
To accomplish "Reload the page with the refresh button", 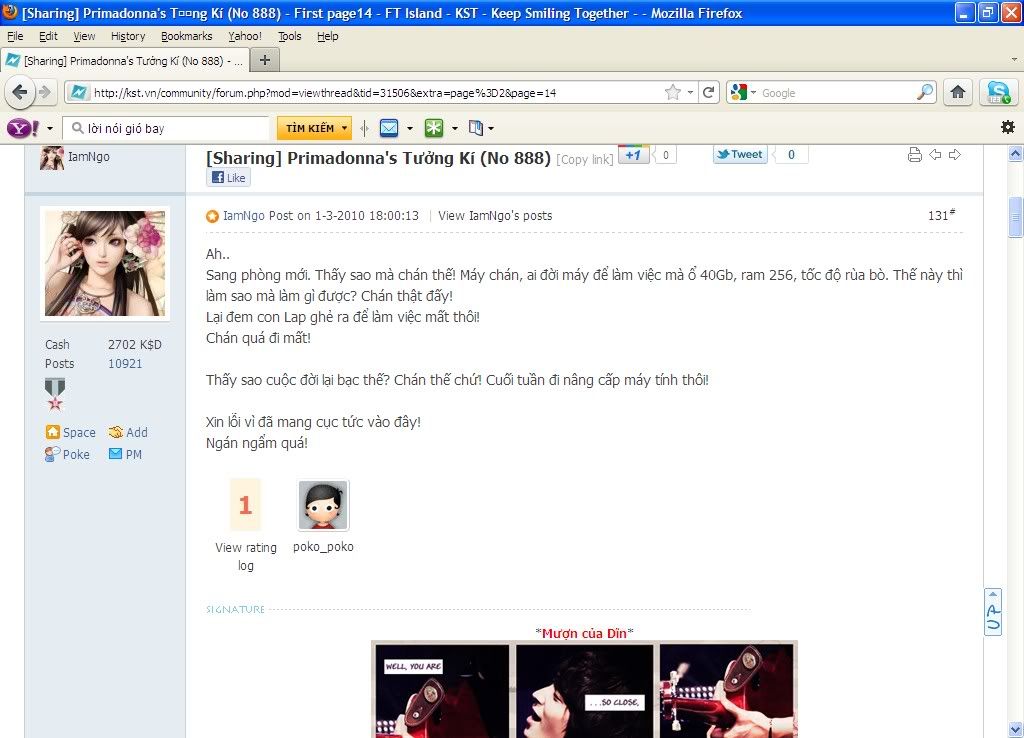I will pyautogui.click(x=709, y=93).
